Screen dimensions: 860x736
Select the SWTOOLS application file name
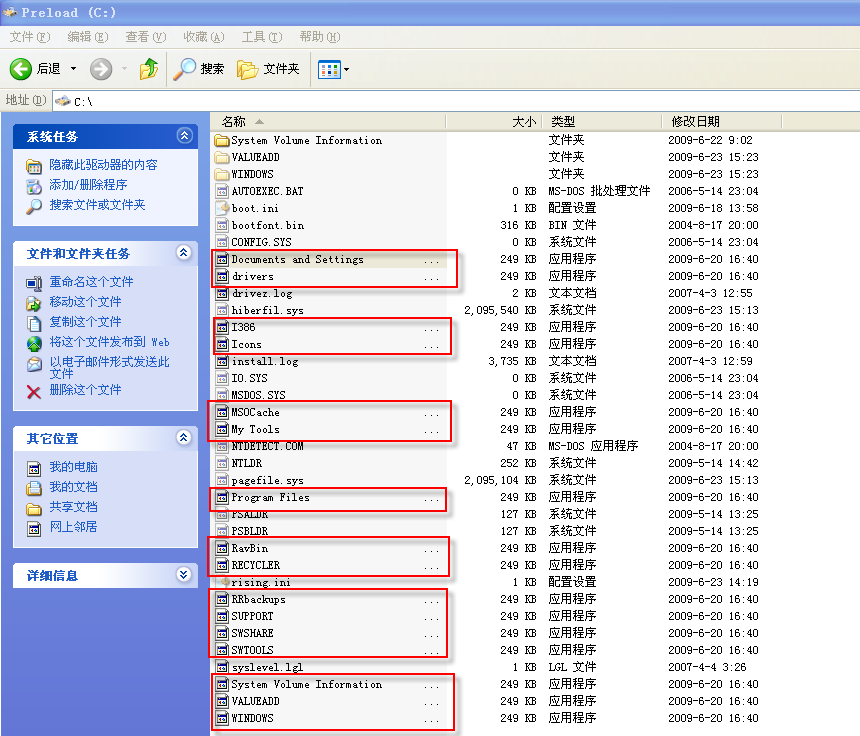pyautogui.click(x=252, y=650)
